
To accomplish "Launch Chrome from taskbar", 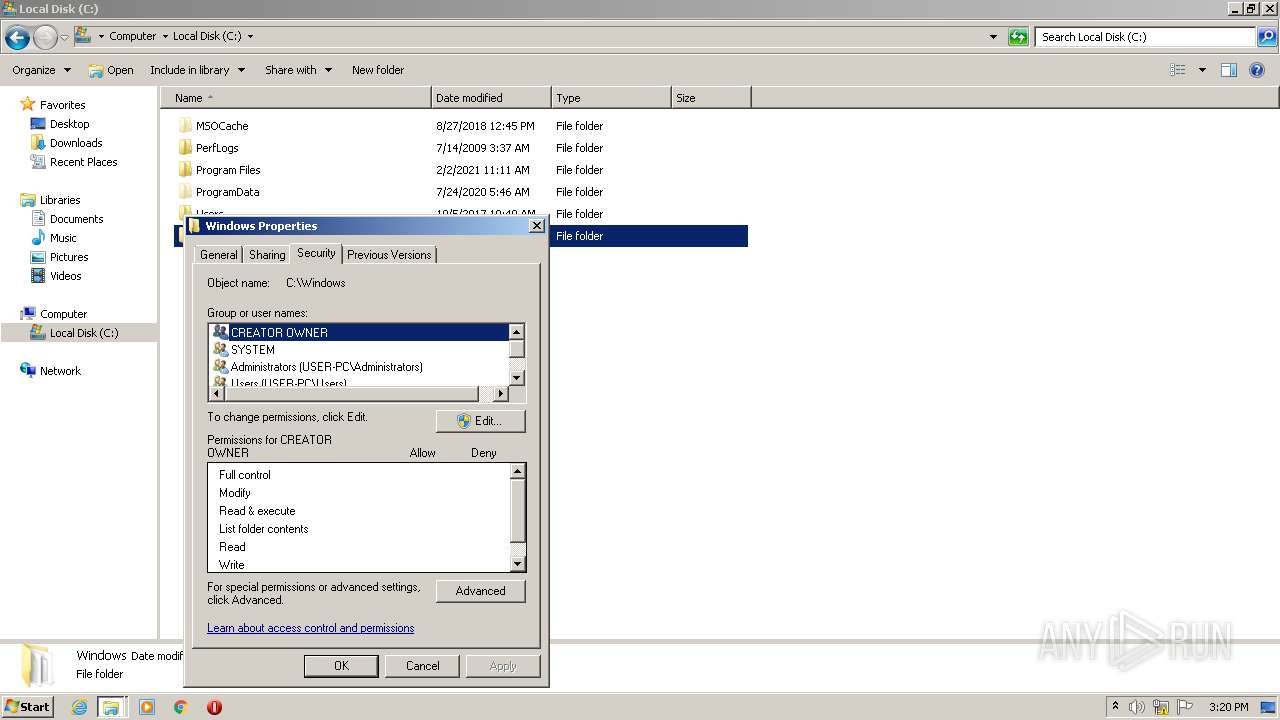I will pyautogui.click(x=180, y=707).
